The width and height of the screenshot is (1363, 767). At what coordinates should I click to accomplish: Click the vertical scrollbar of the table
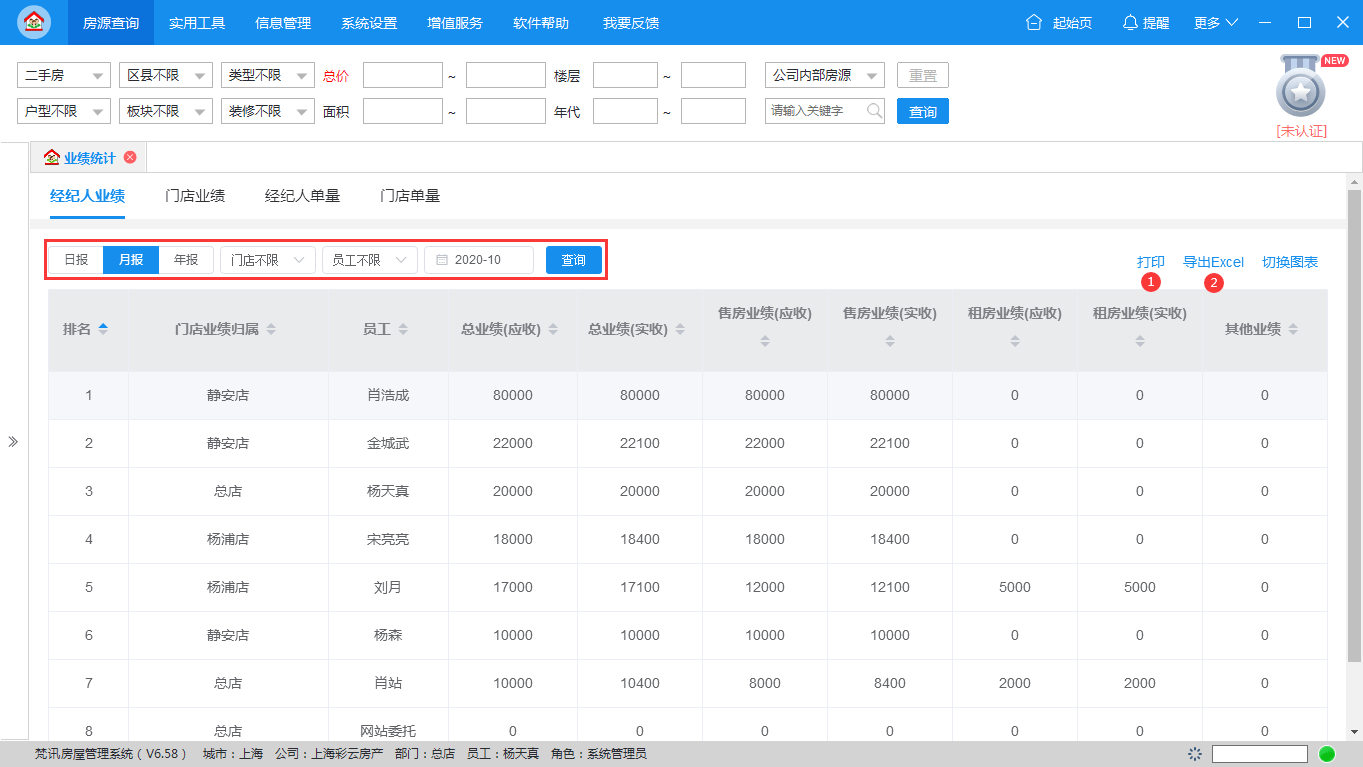1354,425
